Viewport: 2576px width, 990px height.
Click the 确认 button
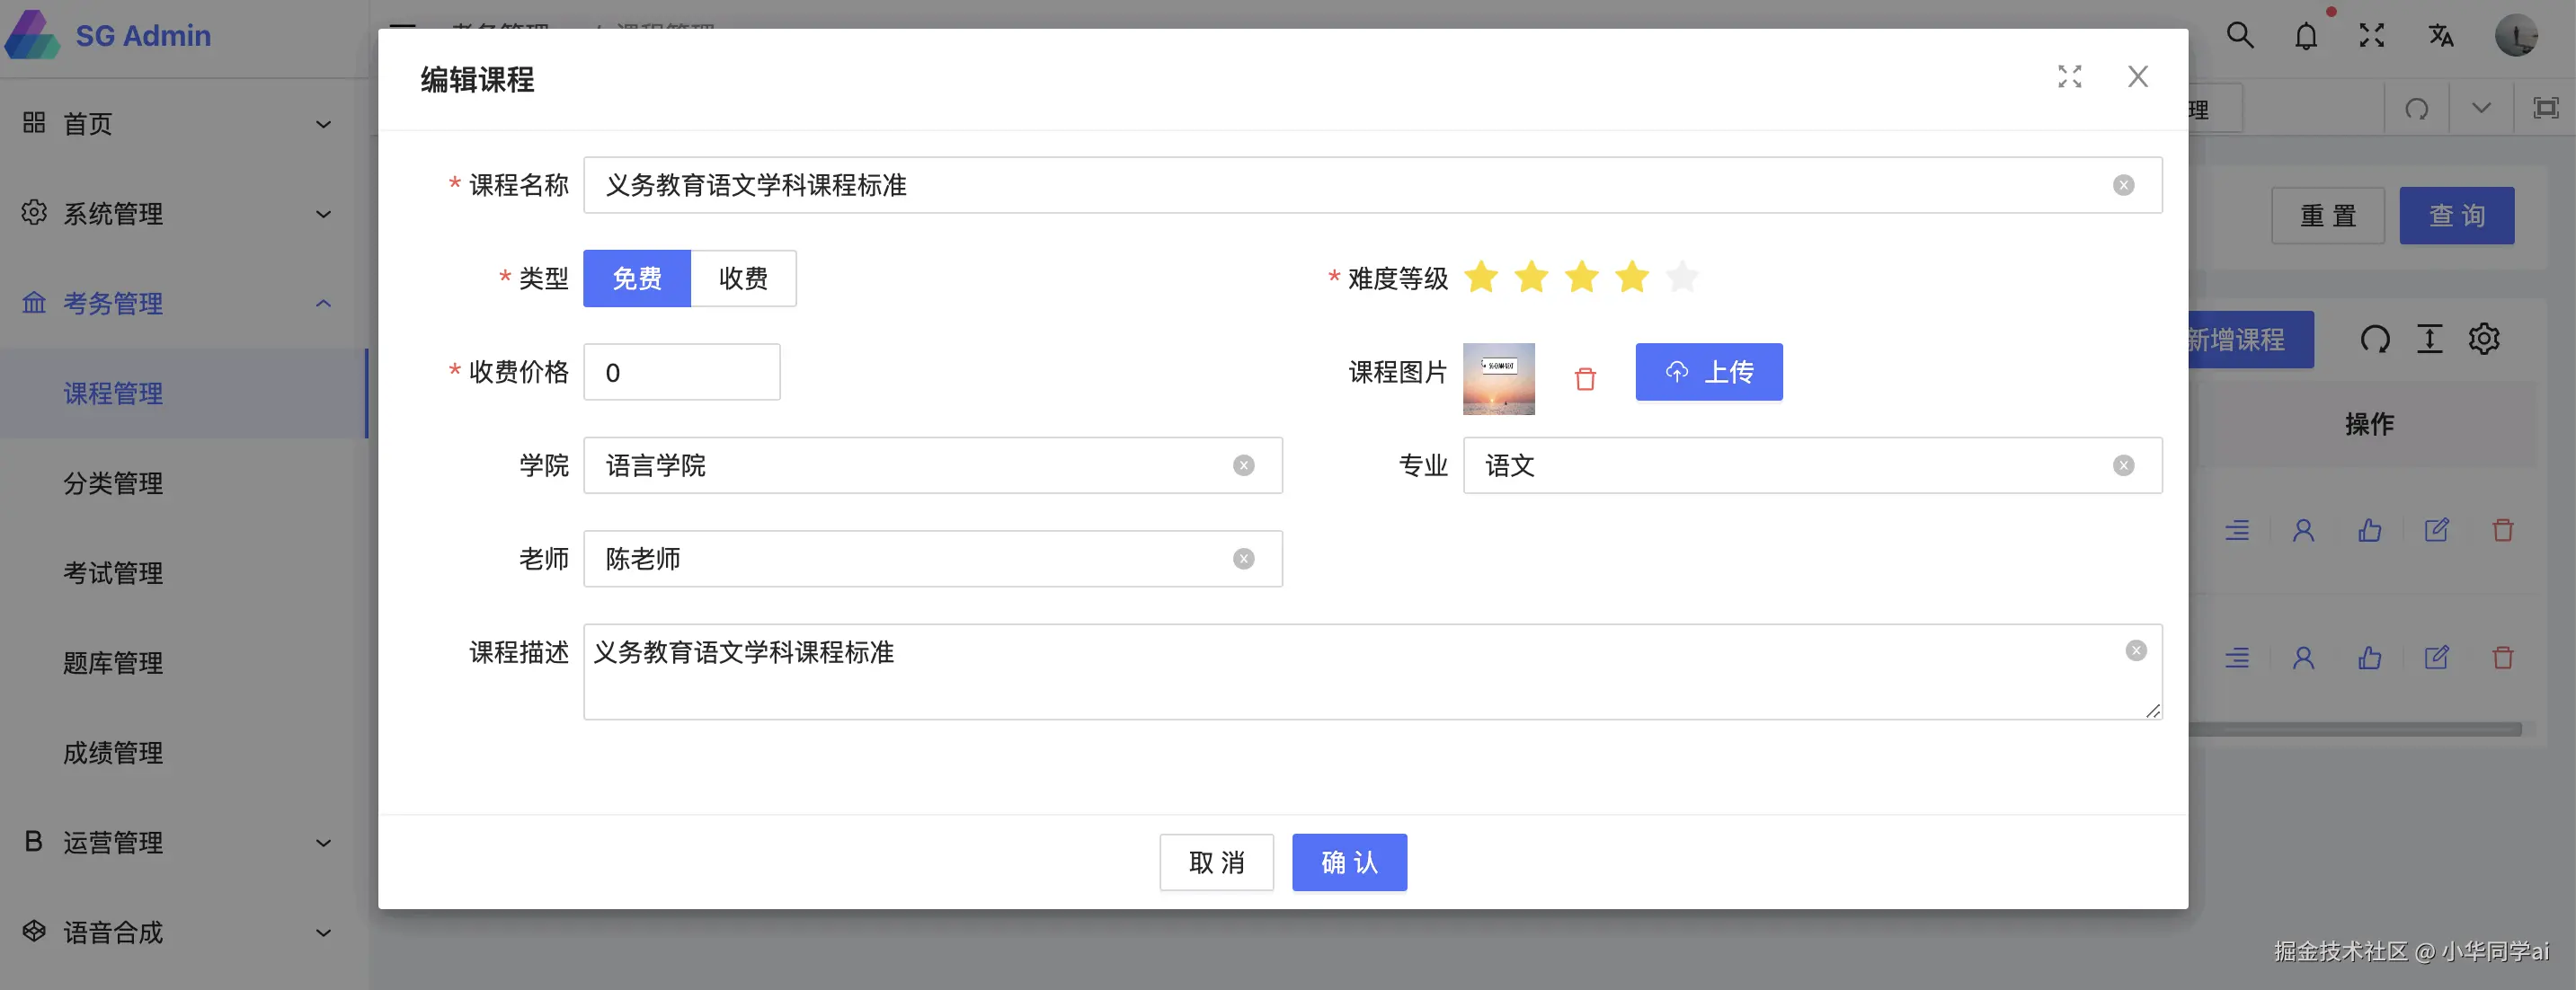pyautogui.click(x=1348, y=862)
